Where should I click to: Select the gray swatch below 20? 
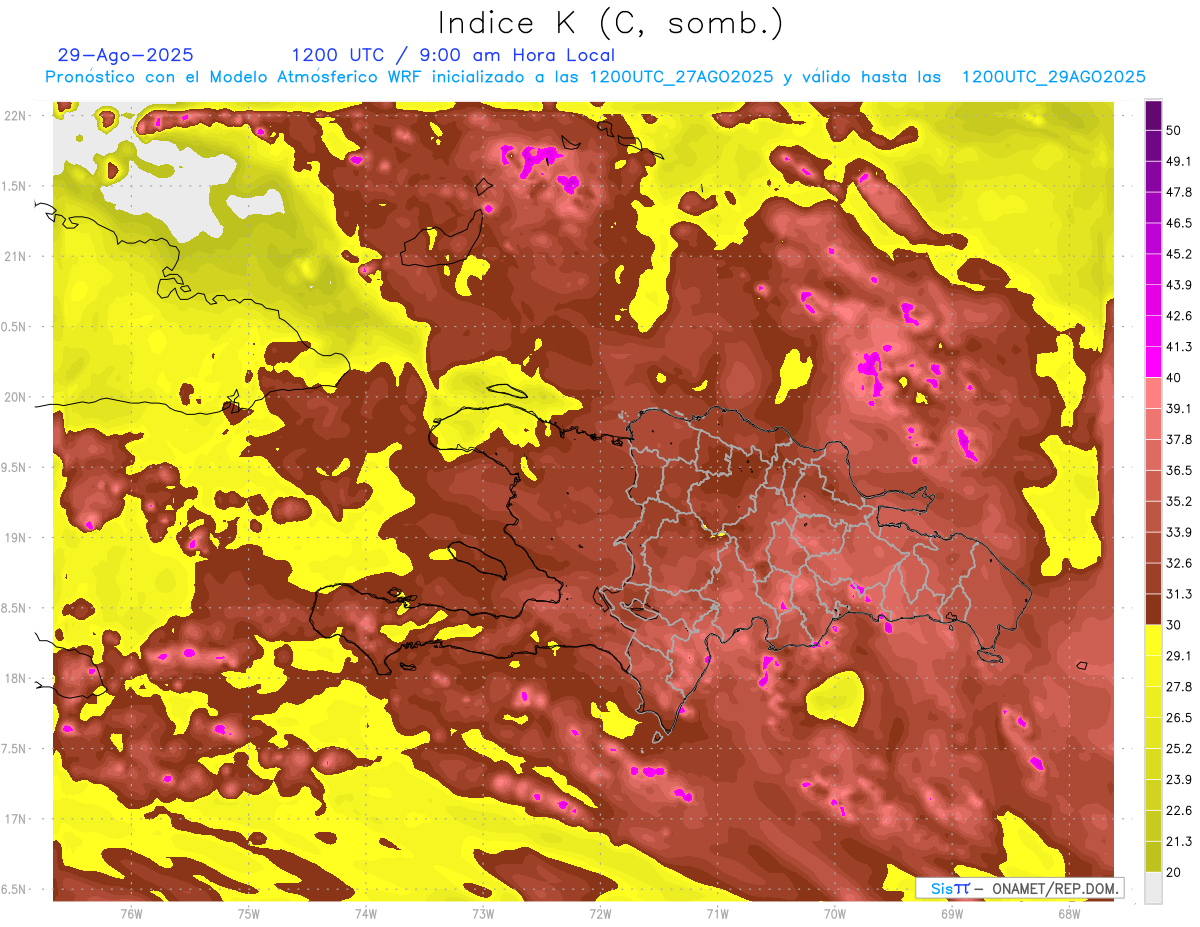[1153, 887]
